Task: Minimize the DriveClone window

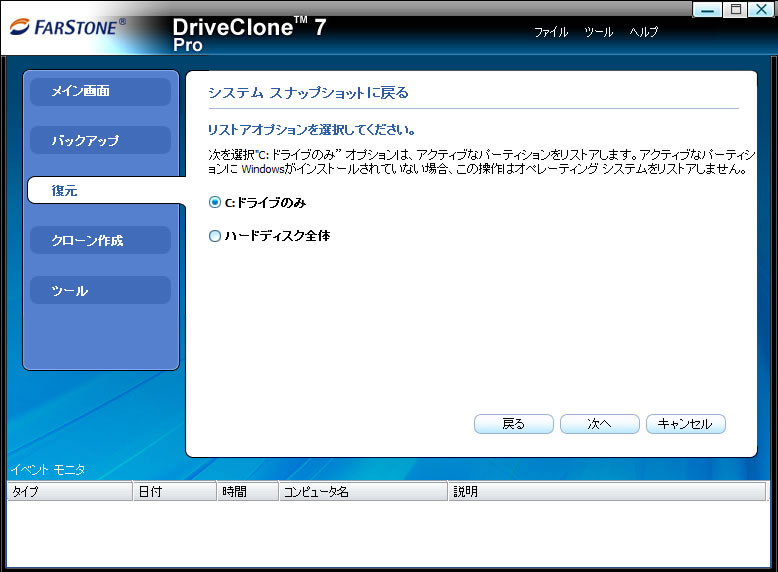Action: (708, 9)
